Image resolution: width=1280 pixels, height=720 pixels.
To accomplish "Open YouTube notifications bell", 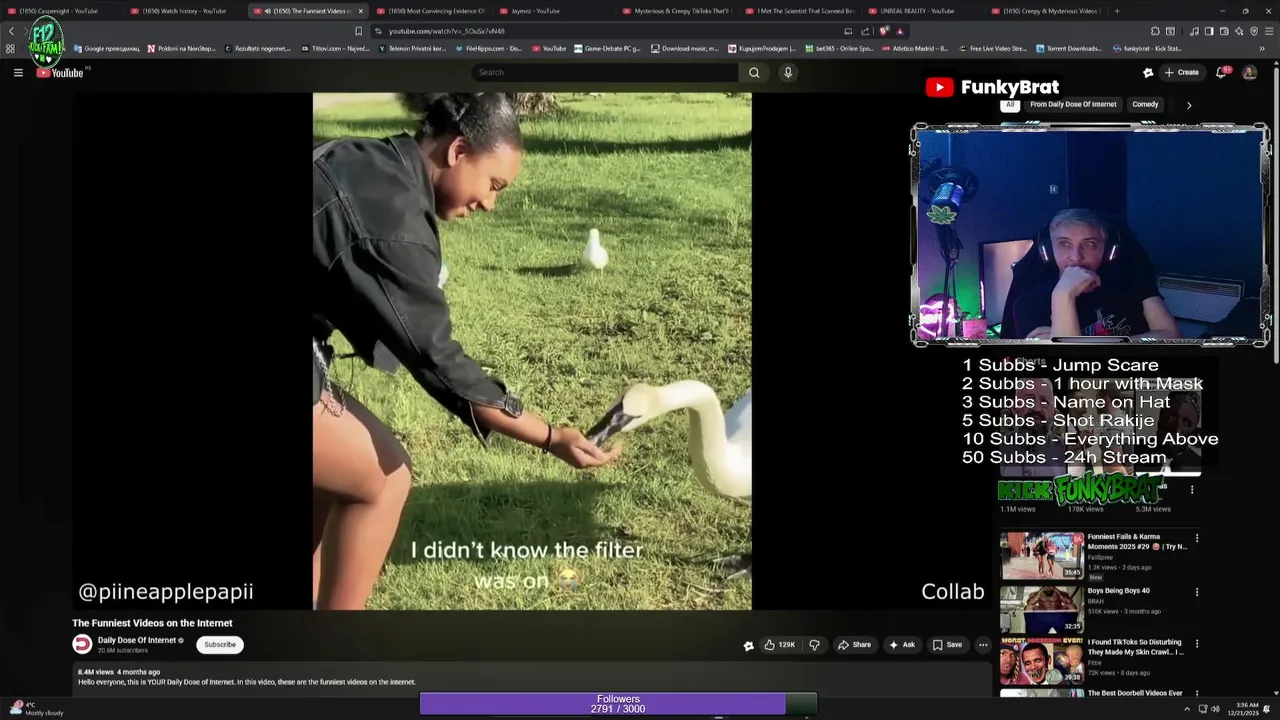I will (x=1221, y=72).
